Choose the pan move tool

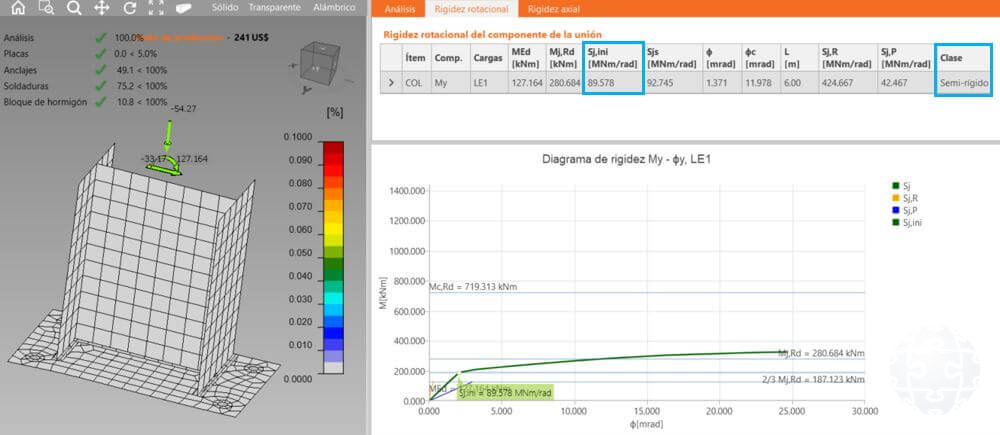tap(101, 8)
